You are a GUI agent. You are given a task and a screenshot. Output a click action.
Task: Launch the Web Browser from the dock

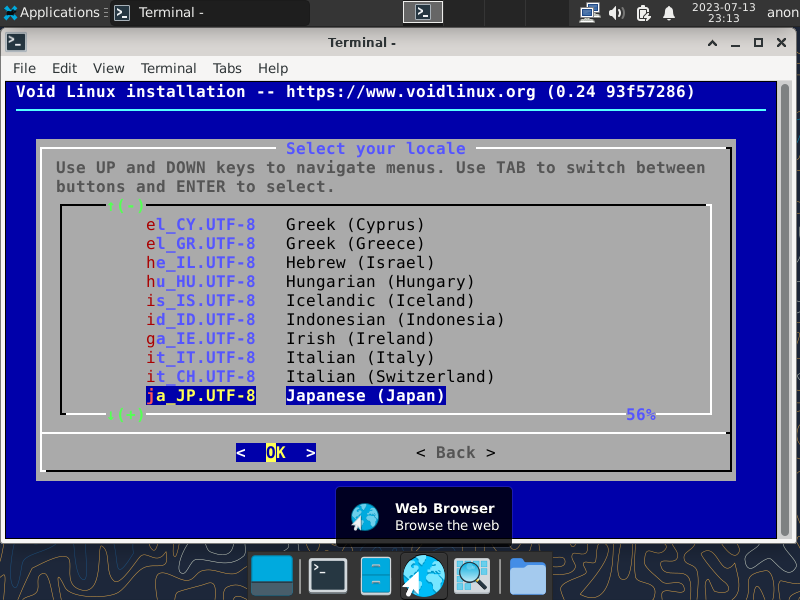(x=423, y=576)
